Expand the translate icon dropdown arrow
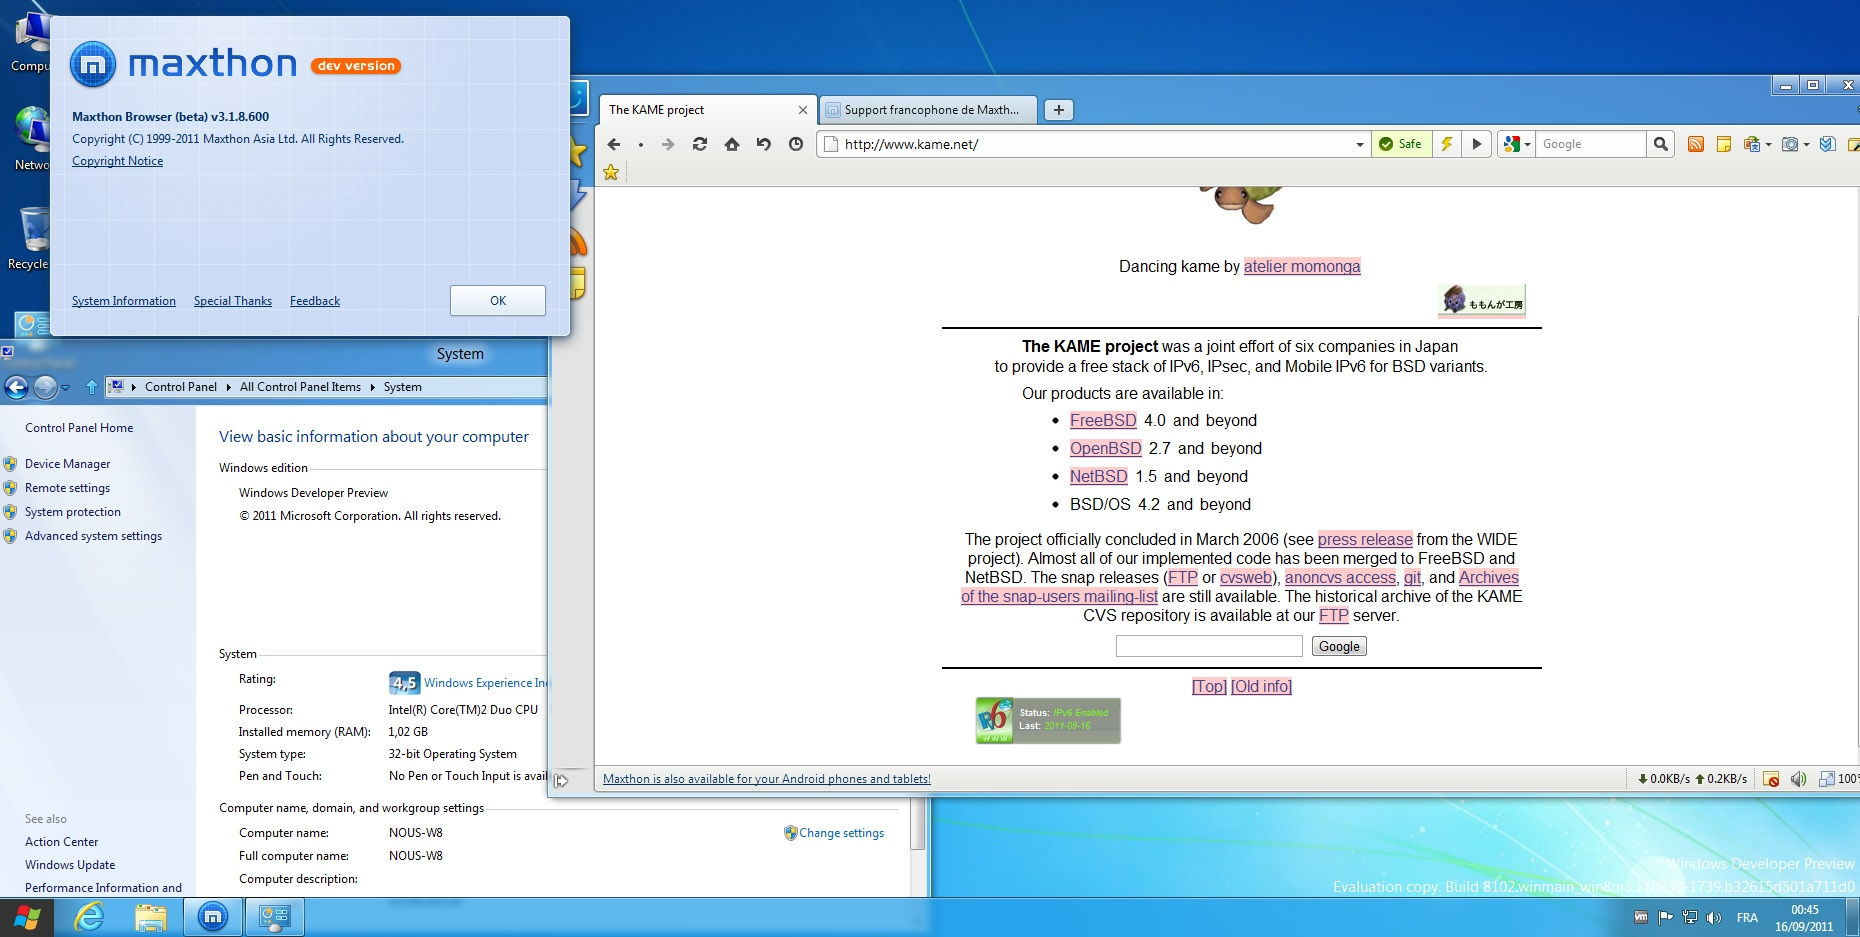Image resolution: width=1860 pixels, height=937 pixels. (1768, 145)
